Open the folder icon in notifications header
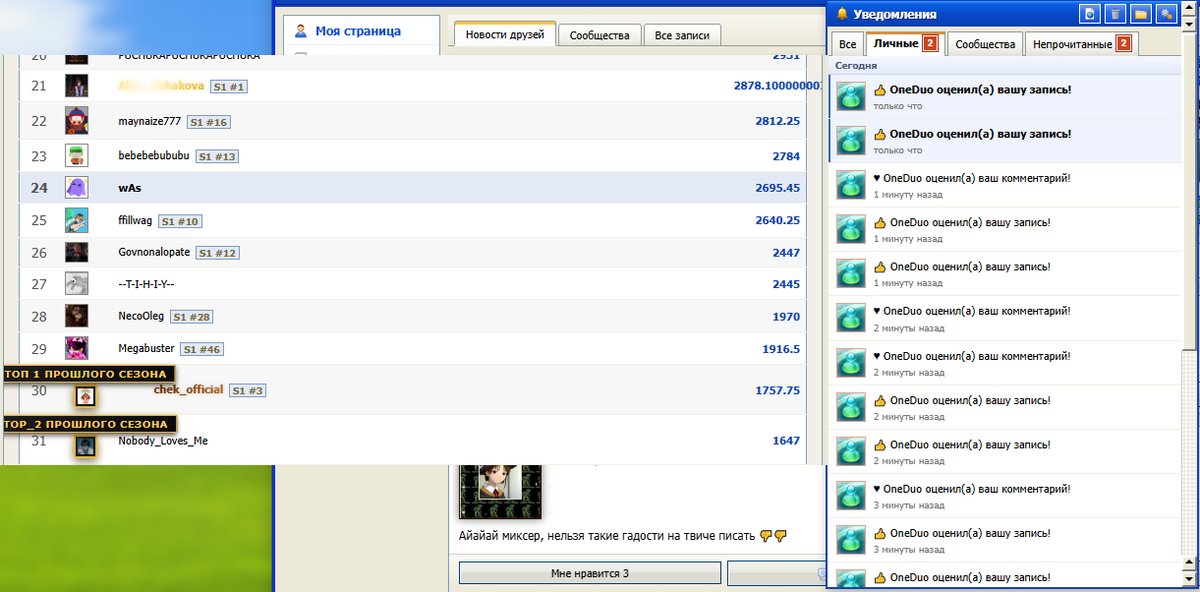 pos(1141,14)
